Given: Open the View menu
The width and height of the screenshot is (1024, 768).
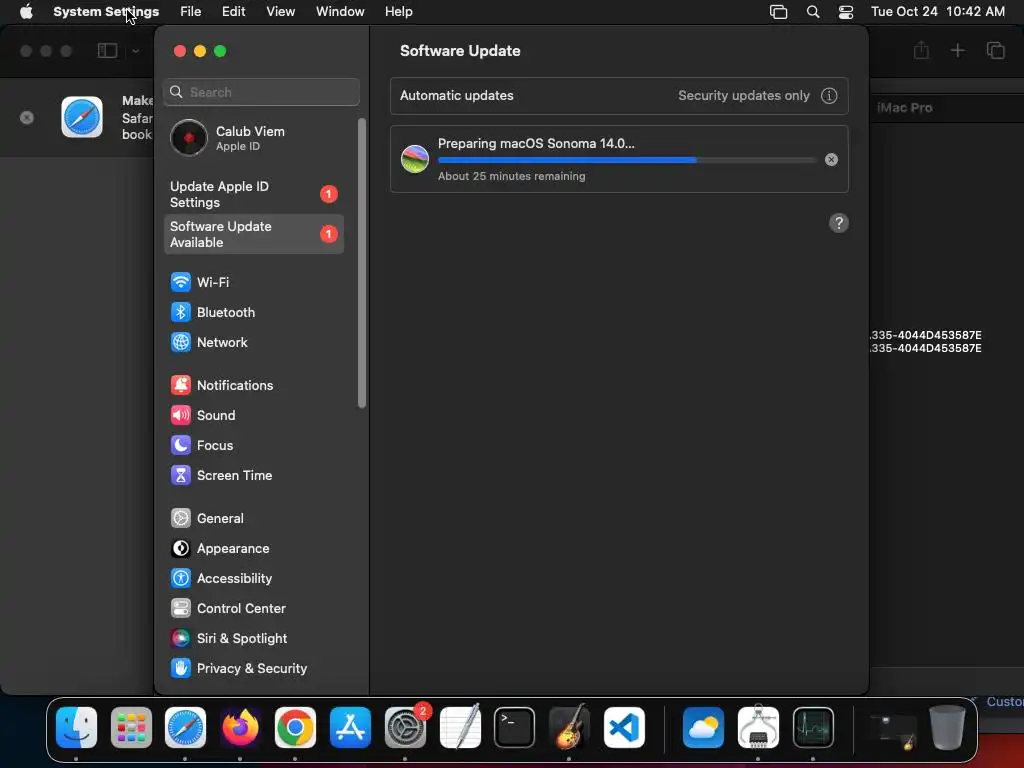Looking at the screenshot, I should (x=280, y=12).
